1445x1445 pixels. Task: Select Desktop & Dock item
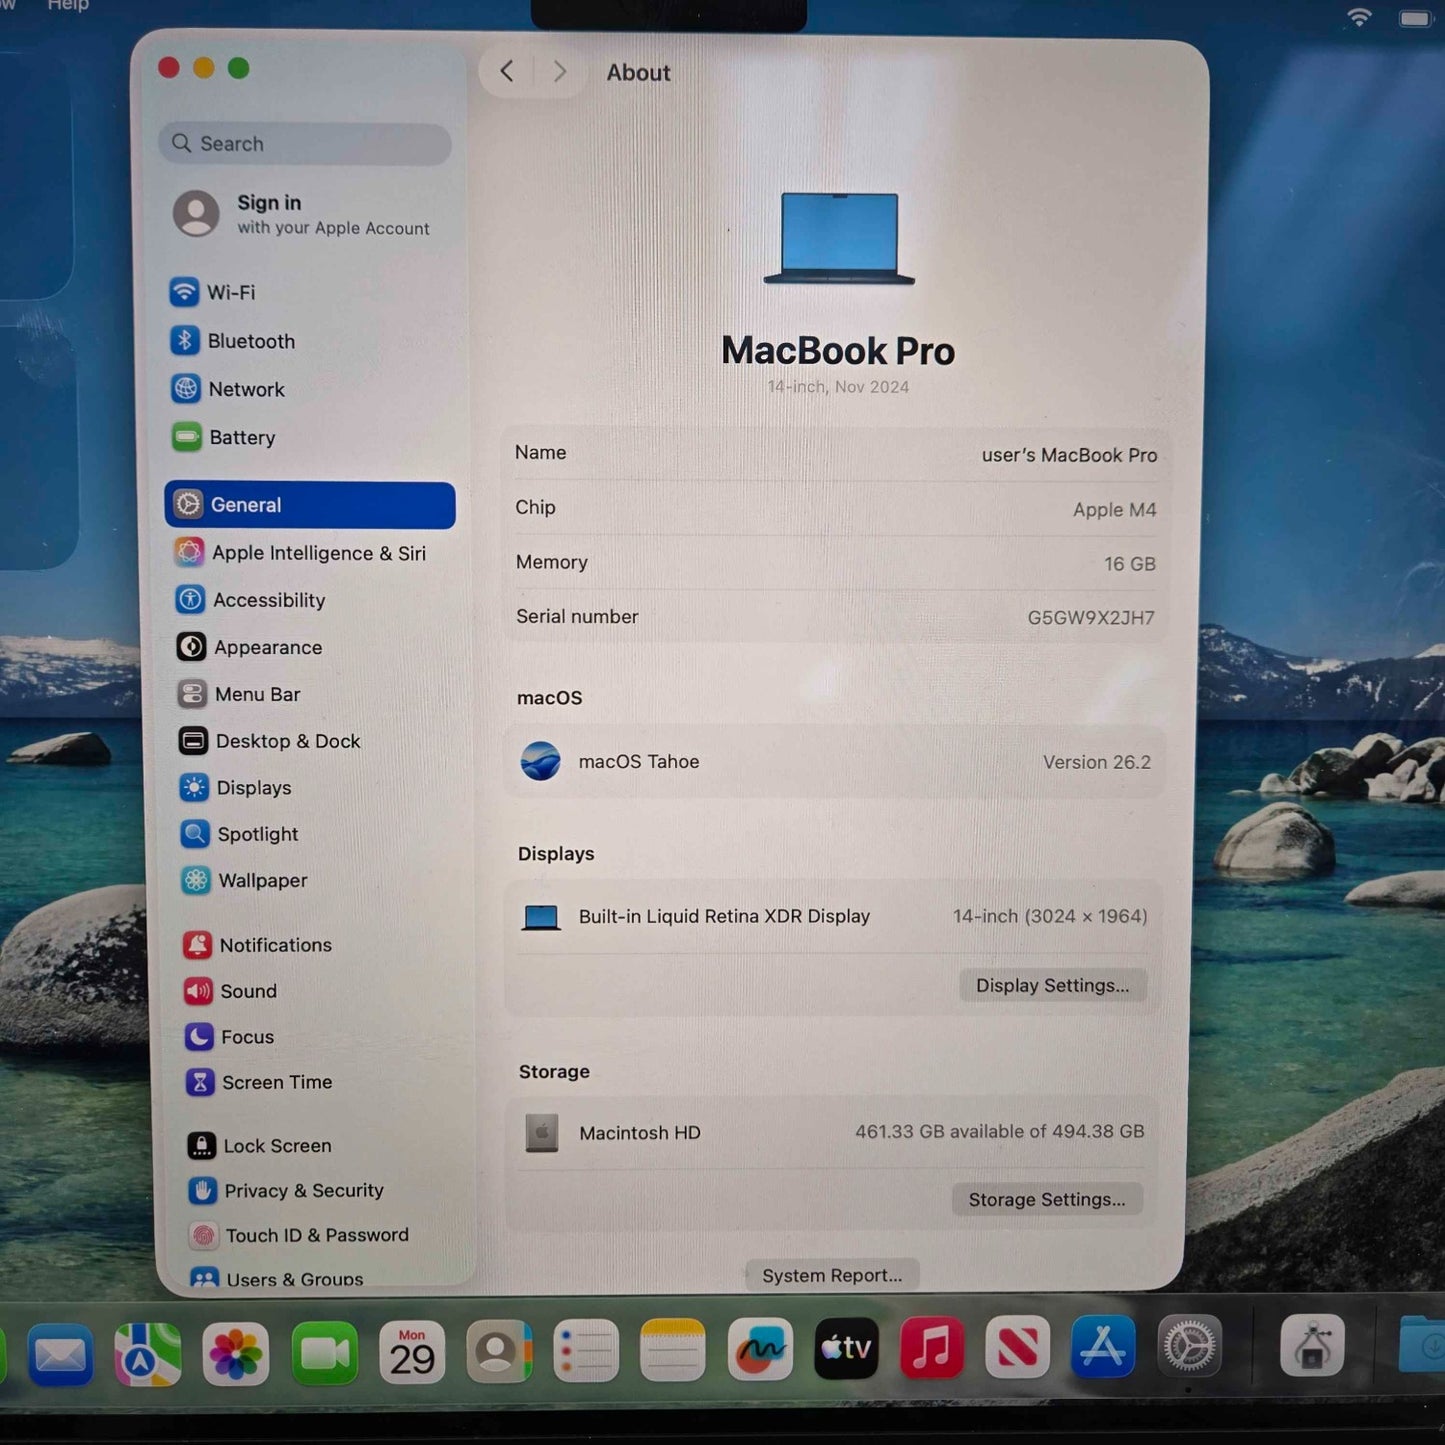tap(287, 741)
